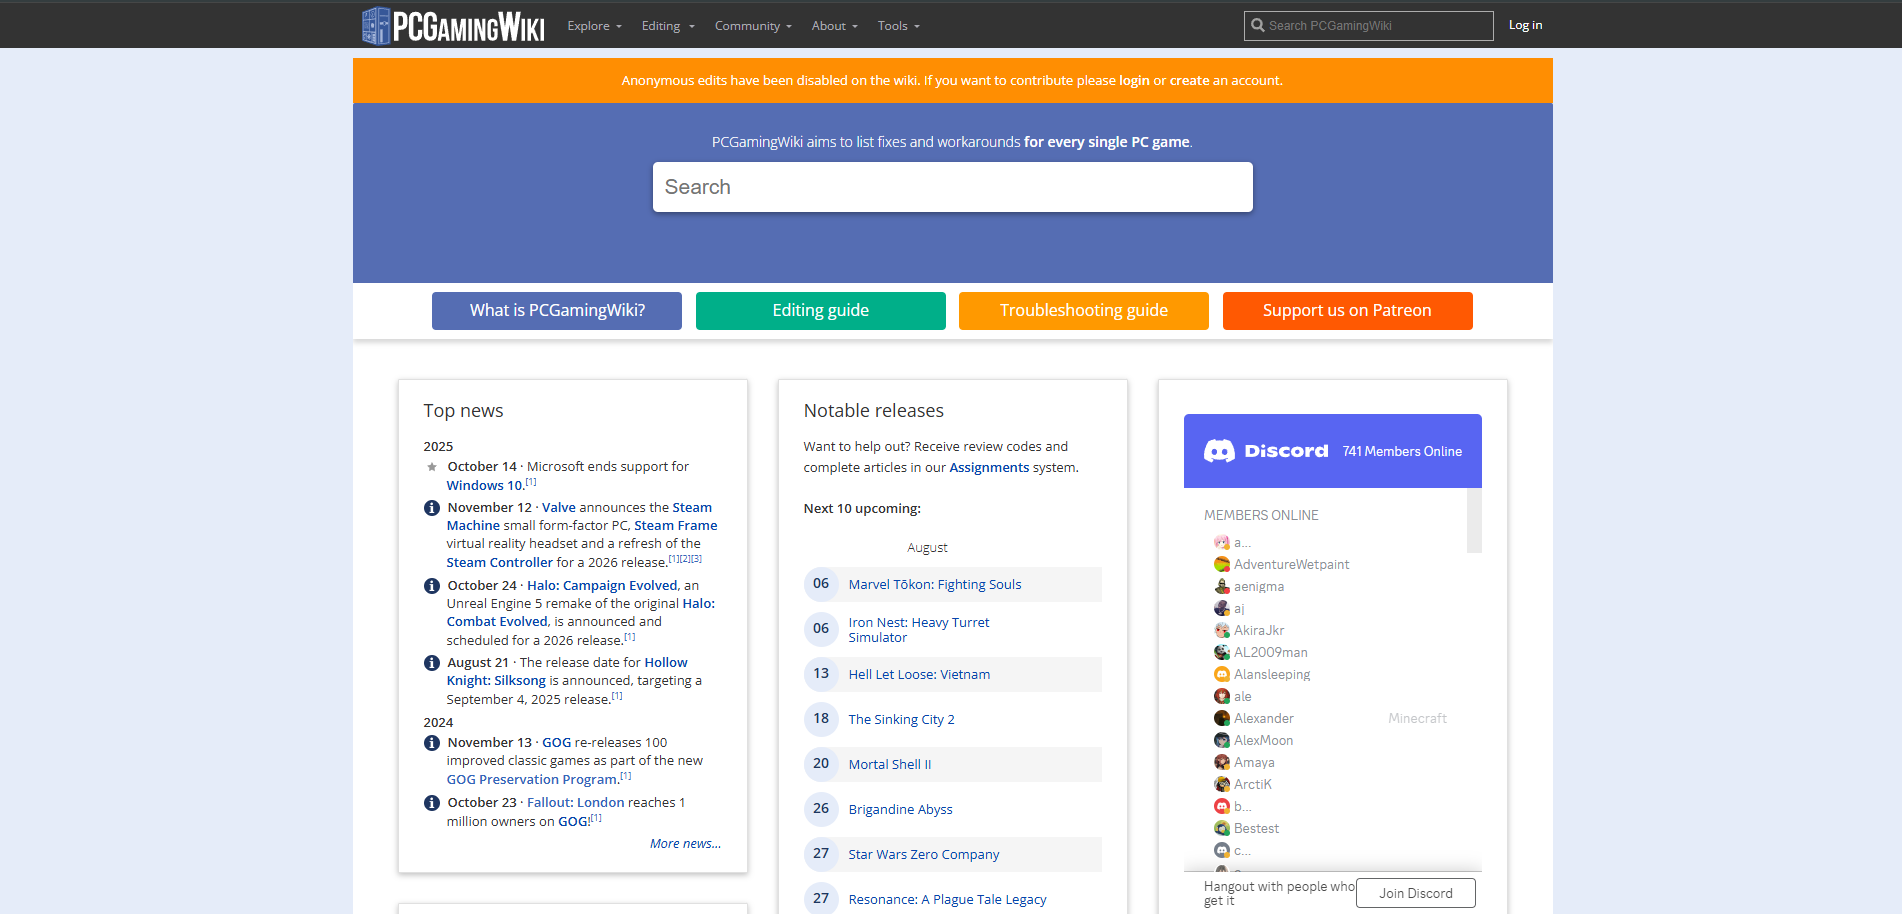Click info icon beside August 21 news
The width and height of the screenshot is (1902, 914).
tap(432, 663)
